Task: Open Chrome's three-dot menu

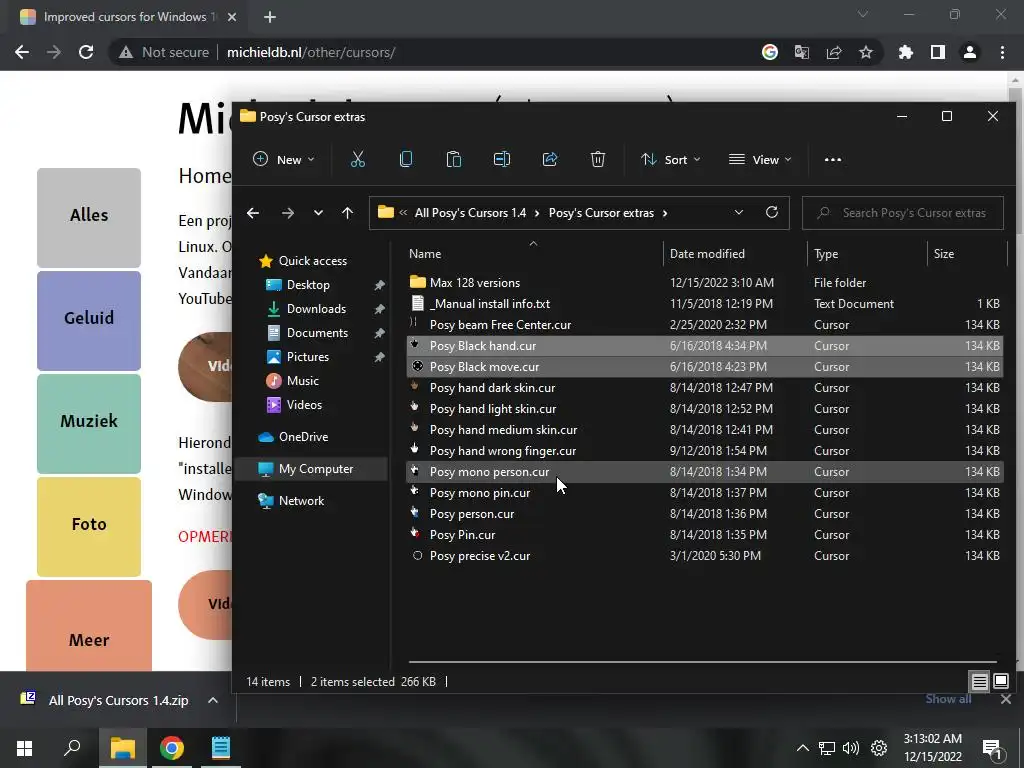Action: 1002,52
